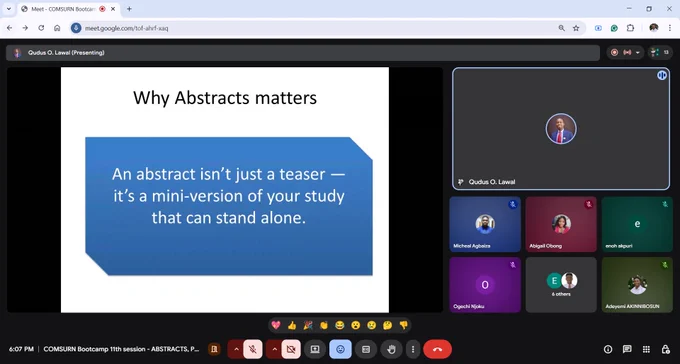Bookmark this tab with the star icon

click(576, 28)
